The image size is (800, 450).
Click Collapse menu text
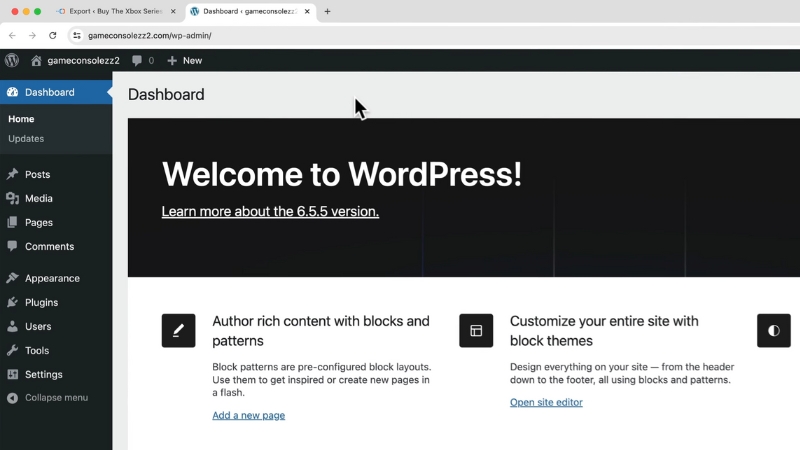[x=56, y=397]
